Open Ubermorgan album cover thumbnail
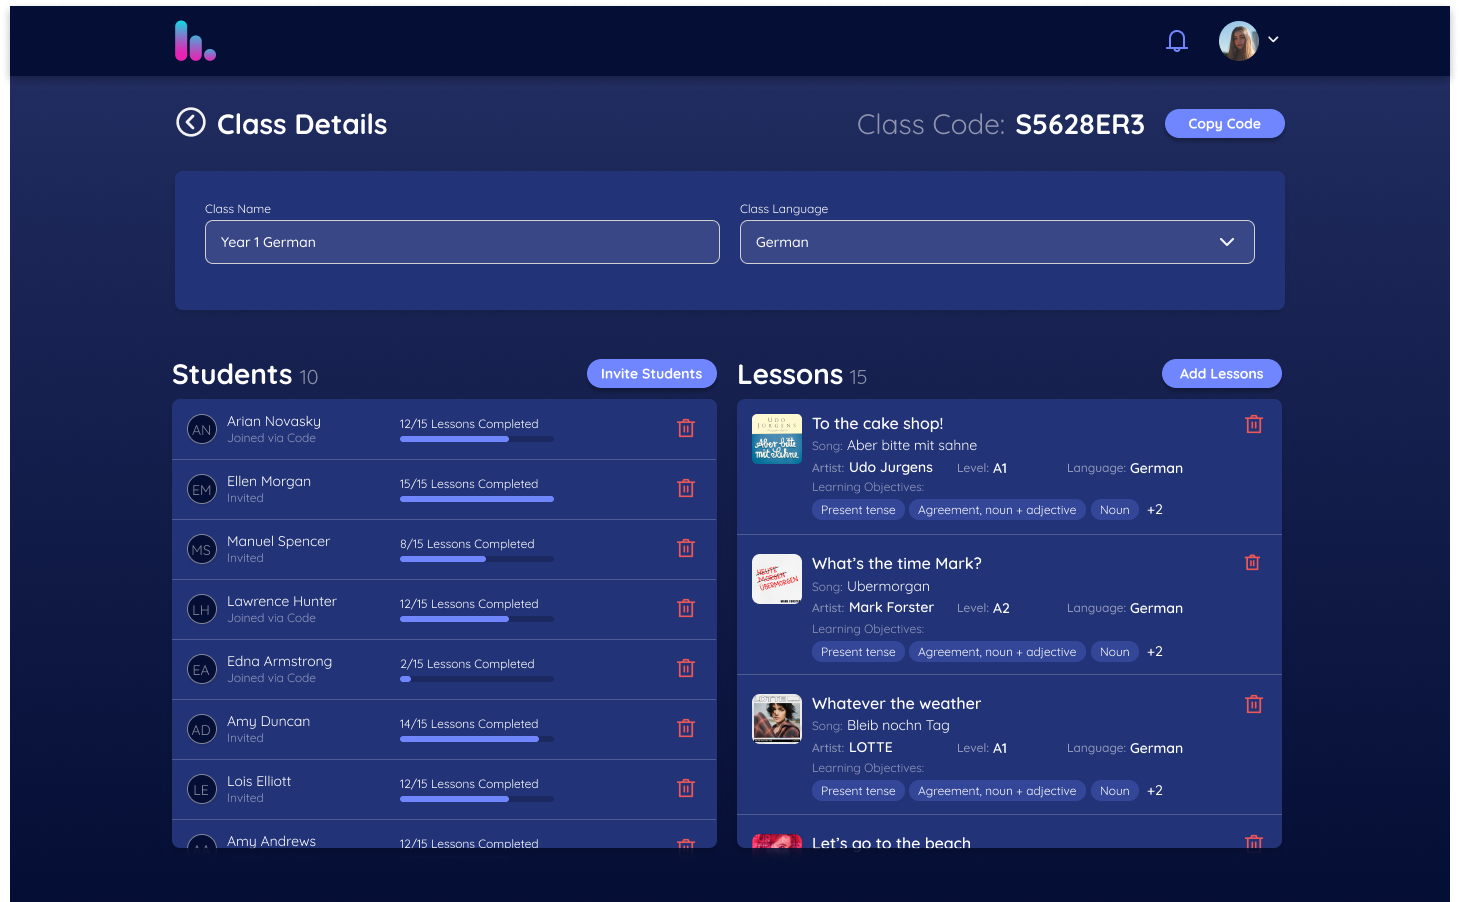 777,579
